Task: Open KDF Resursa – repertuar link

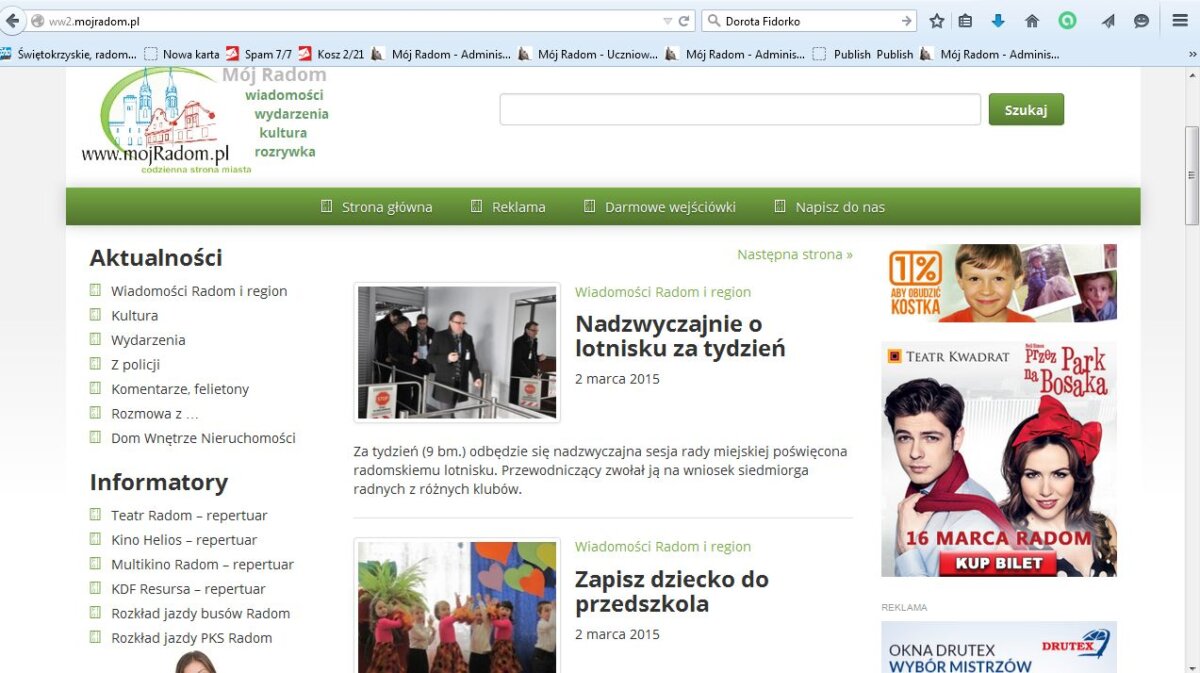Action: (188, 589)
